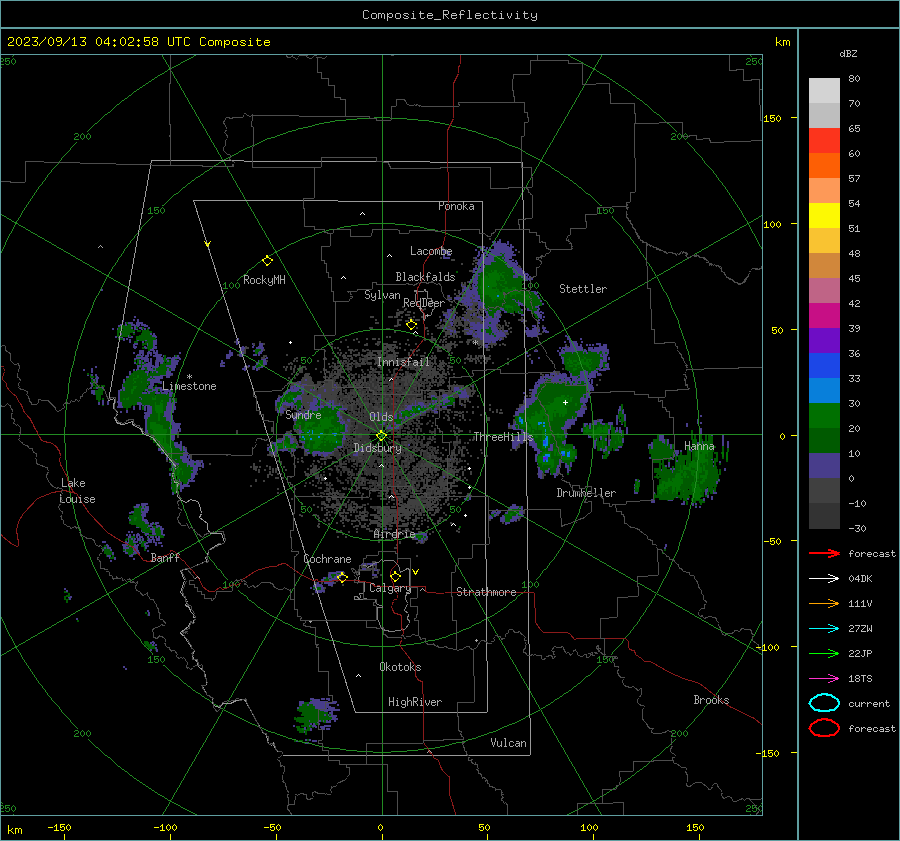This screenshot has width=900, height=841.
Task: Pick the lightest gray 70-80 dBZ swatch
Action: pyautogui.click(x=824, y=90)
